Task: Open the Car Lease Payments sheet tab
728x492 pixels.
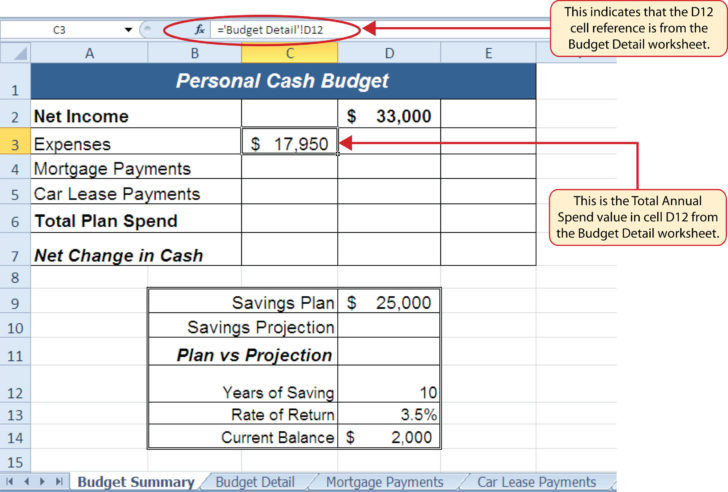Action: coord(537,482)
